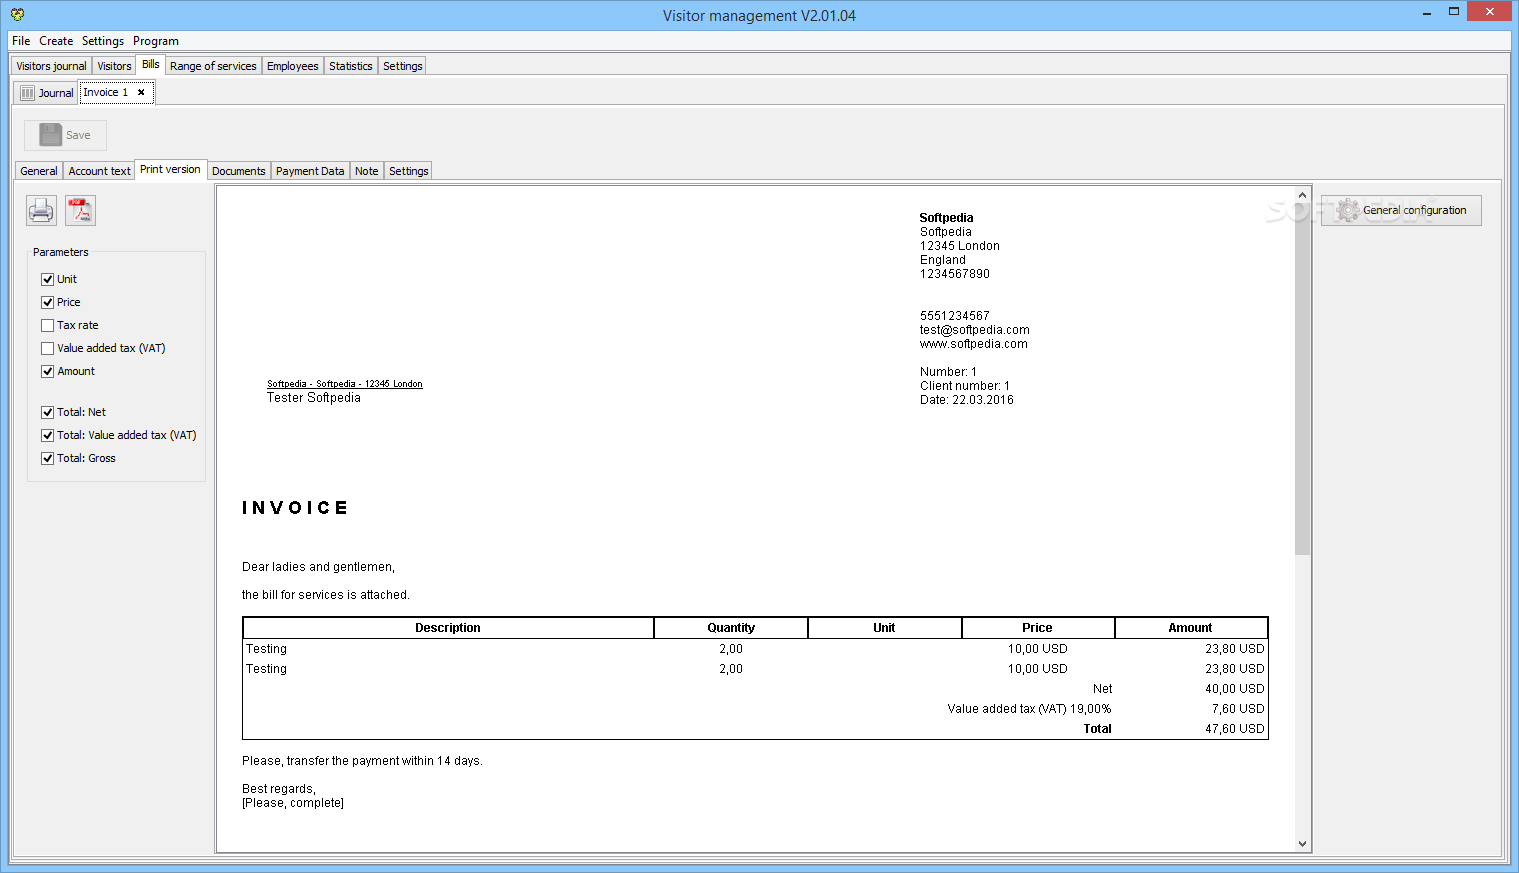This screenshot has width=1519, height=873.
Task: Toggle the Total: Net checkbox
Action: click(47, 412)
